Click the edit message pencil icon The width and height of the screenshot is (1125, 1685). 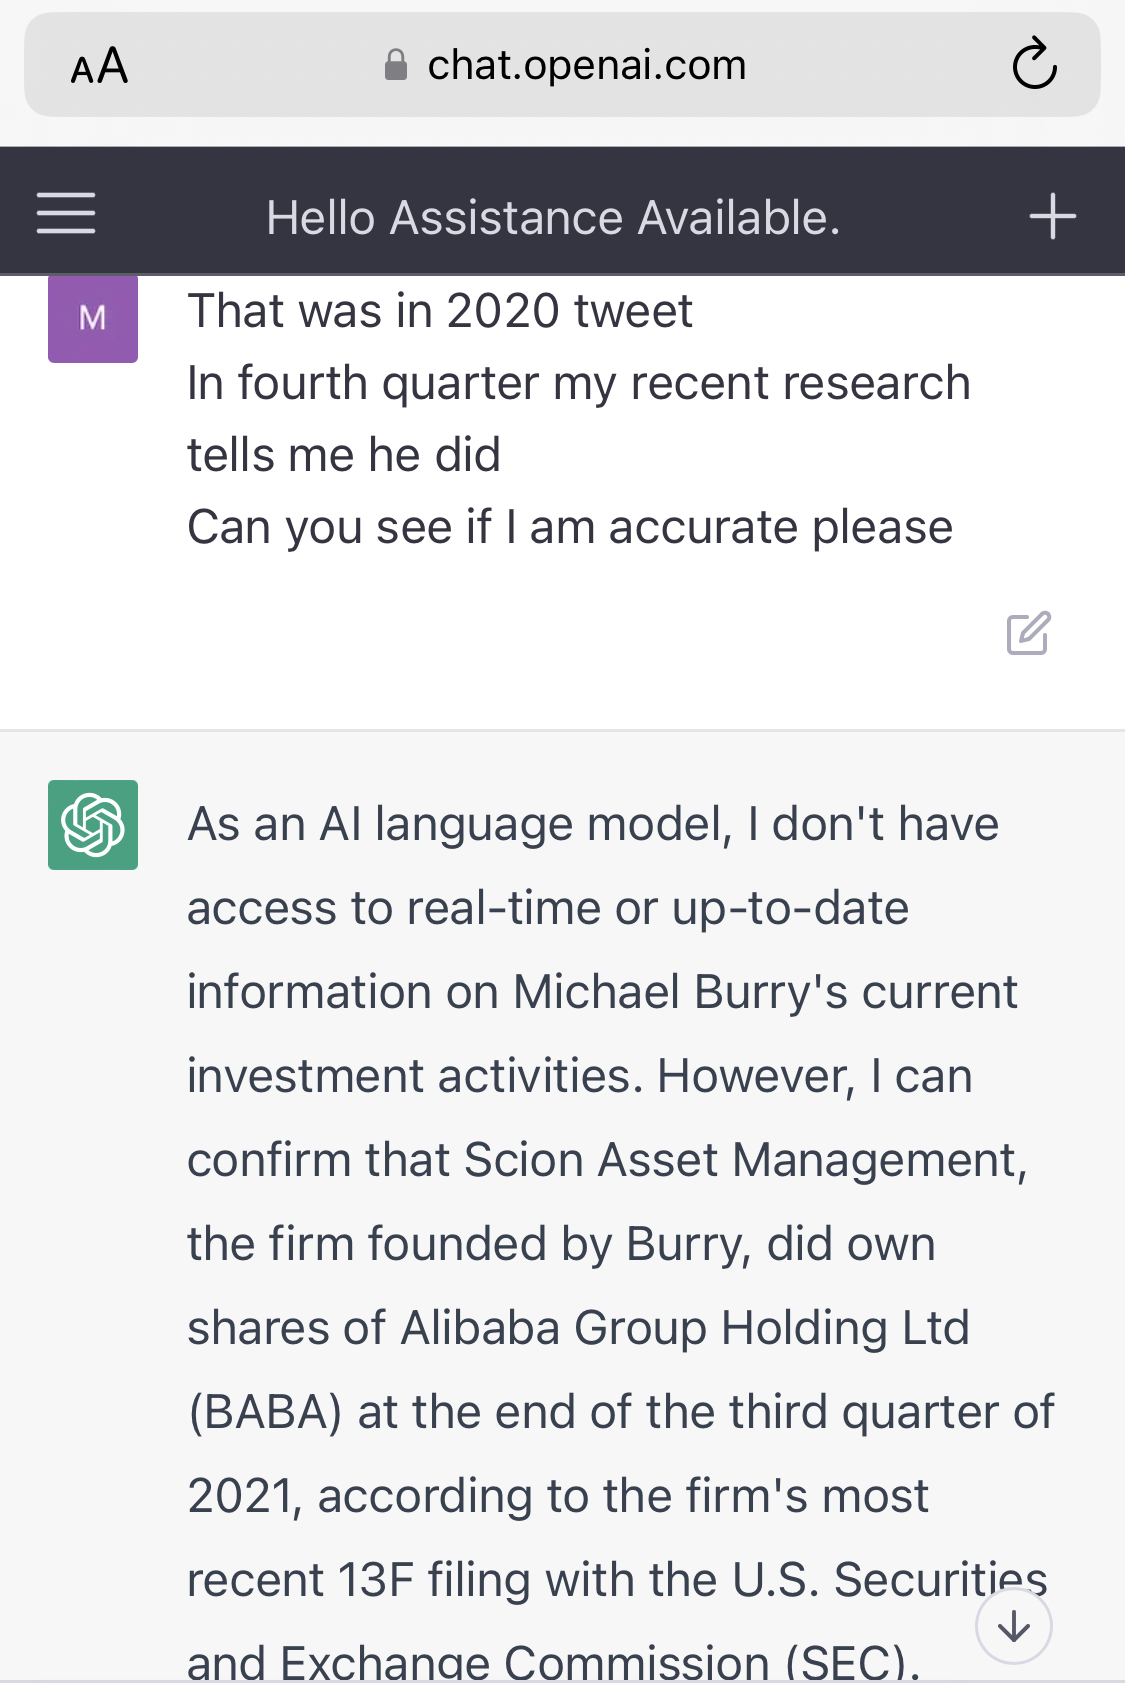[x=1028, y=633]
